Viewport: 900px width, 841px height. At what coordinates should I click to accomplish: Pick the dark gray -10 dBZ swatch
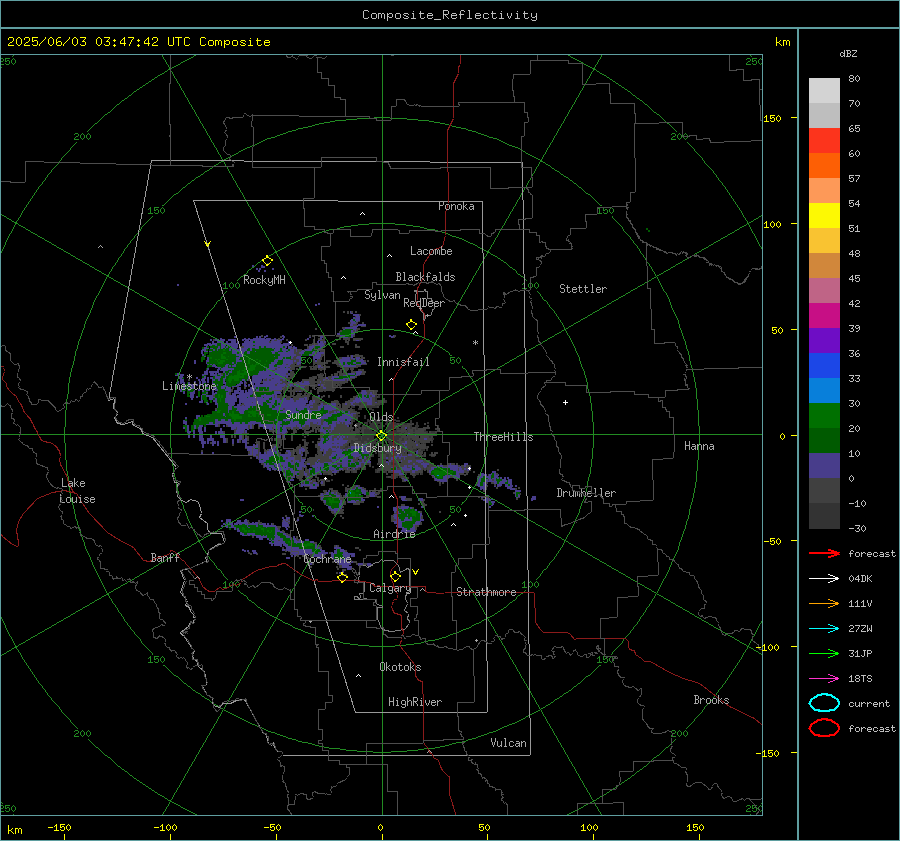point(824,515)
